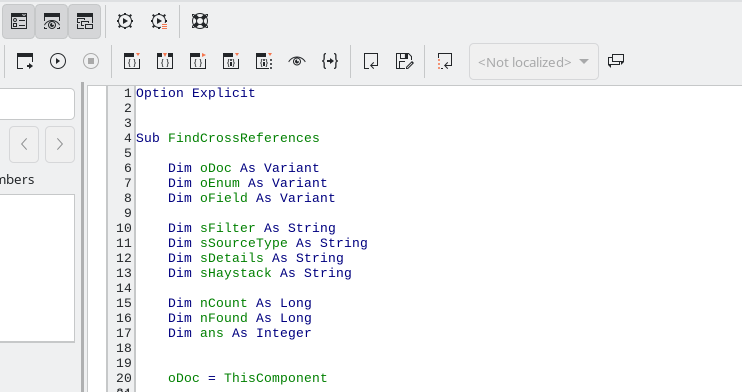The image size is (742, 392).
Task: Click 'Dim oField As Variant' line
Action: pyautogui.click(x=251, y=198)
